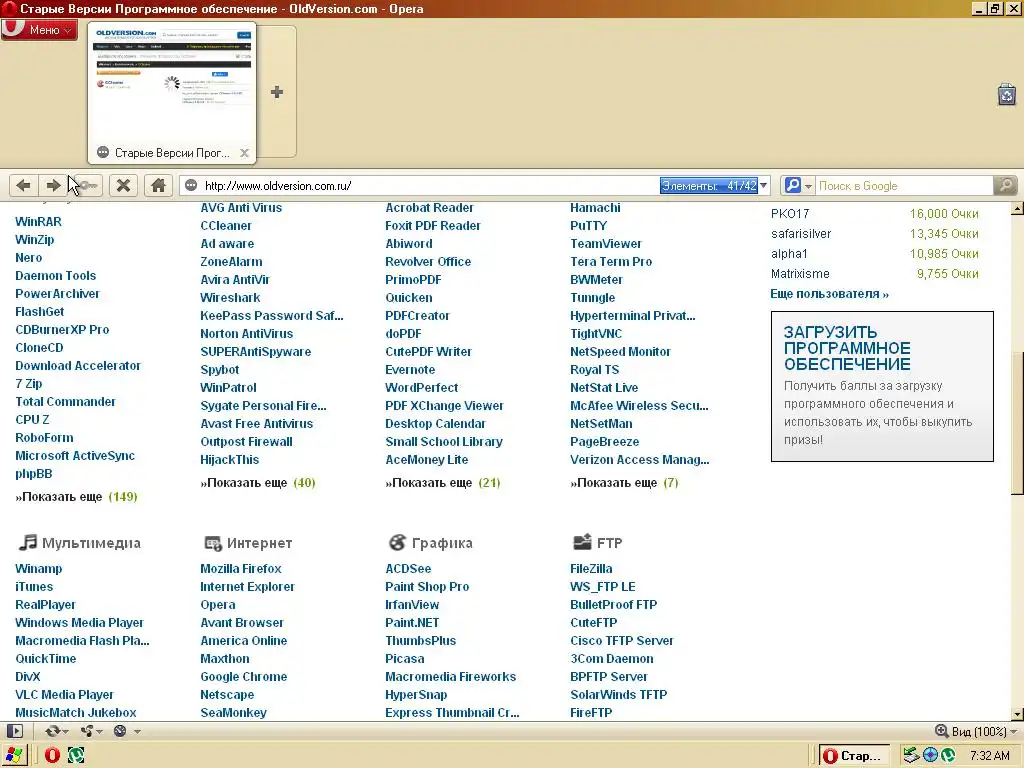
Task: Launch uTorrent from the quick launch bar
Action: tap(76, 756)
